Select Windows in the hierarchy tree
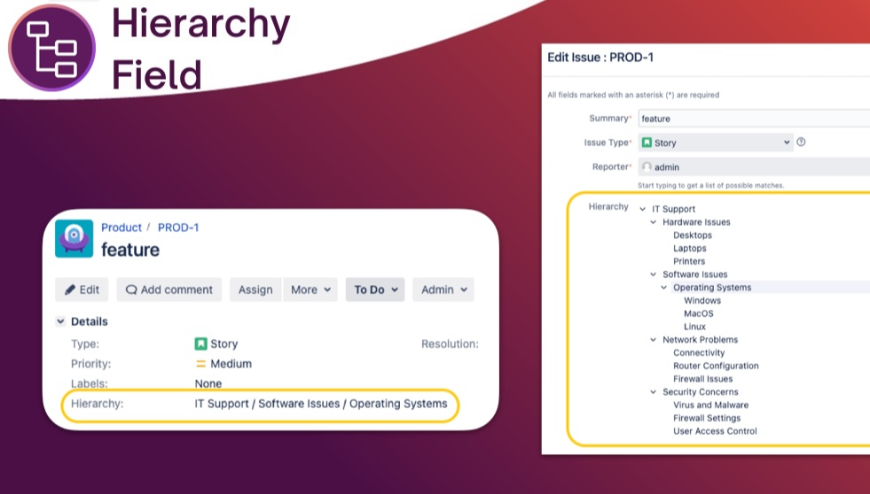The width and height of the screenshot is (870, 494). point(702,300)
